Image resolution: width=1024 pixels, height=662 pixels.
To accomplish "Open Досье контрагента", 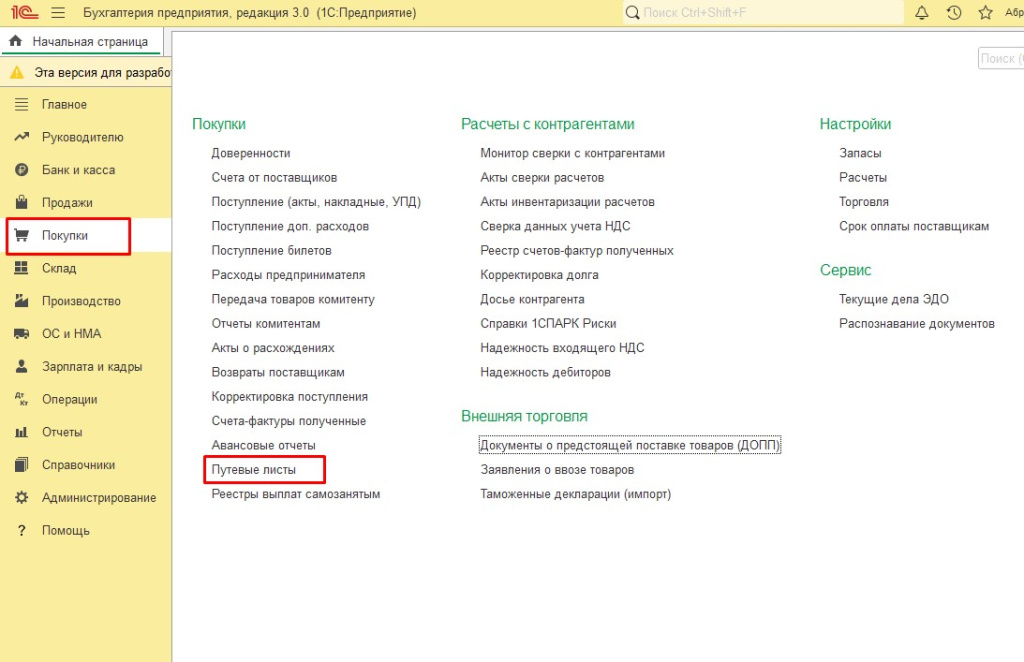I will coord(532,299).
